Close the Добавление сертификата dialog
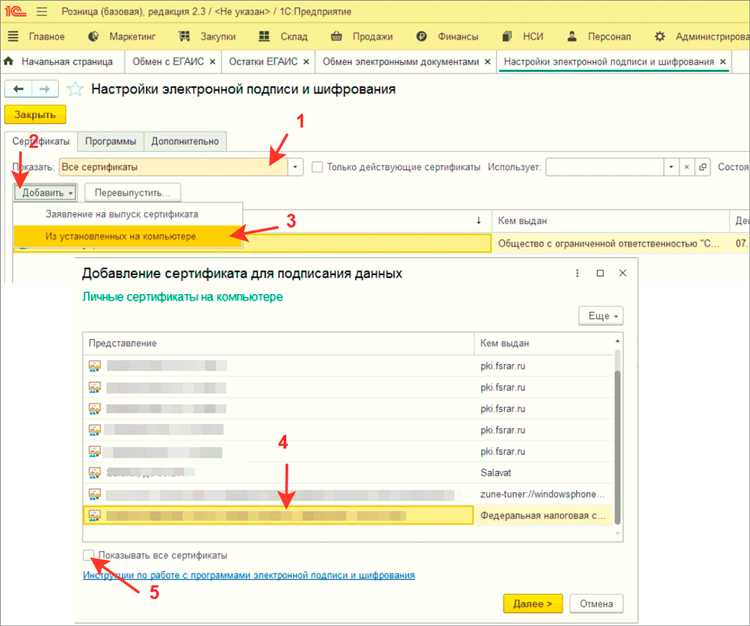 tap(623, 273)
